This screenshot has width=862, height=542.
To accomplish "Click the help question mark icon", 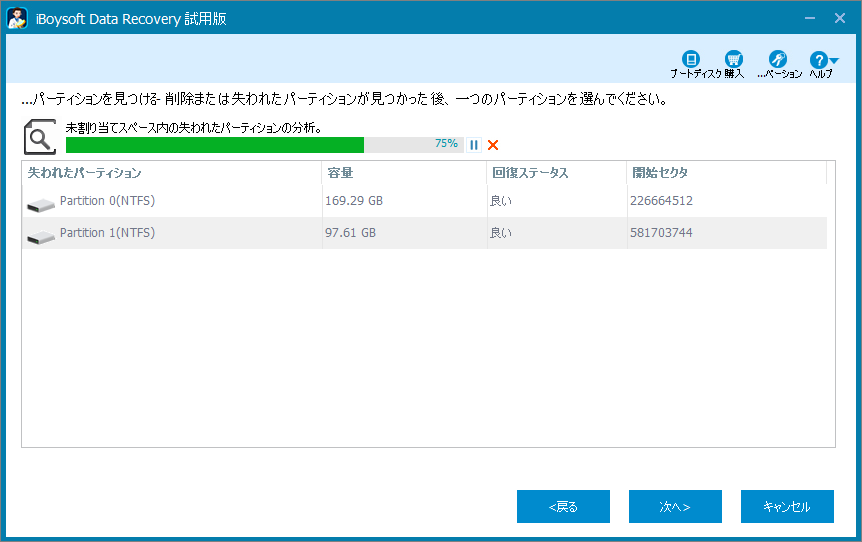I will click(x=818, y=59).
